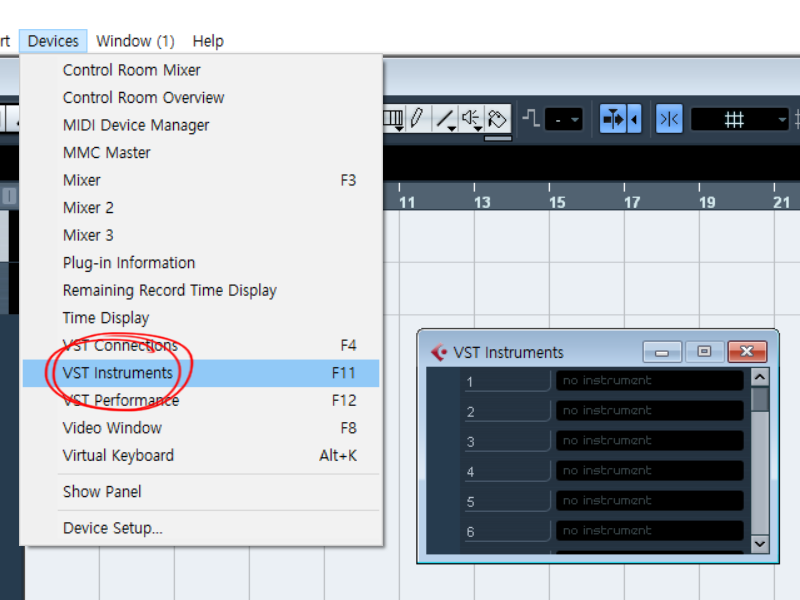This screenshot has height=600, width=800.
Task: Select the Play speaker tool
Action: point(471,119)
